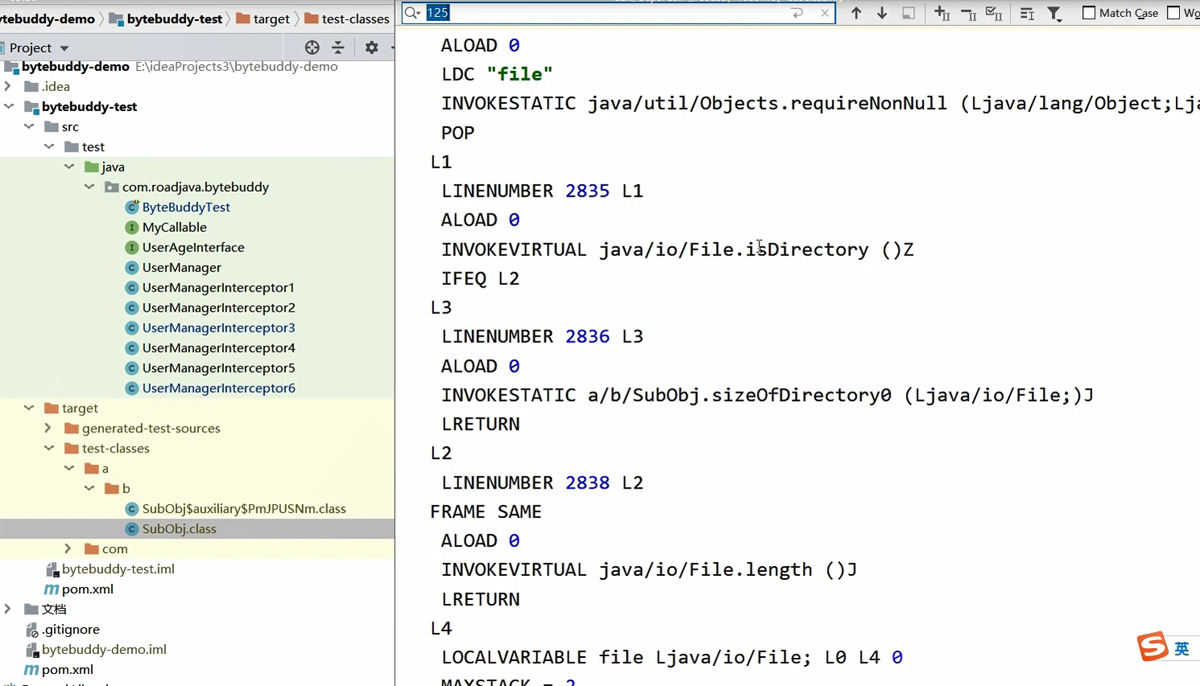Screen dimensions: 1200x686
Task: Collapse the com.roadjava.bytebuddy package
Action: [88, 187]
